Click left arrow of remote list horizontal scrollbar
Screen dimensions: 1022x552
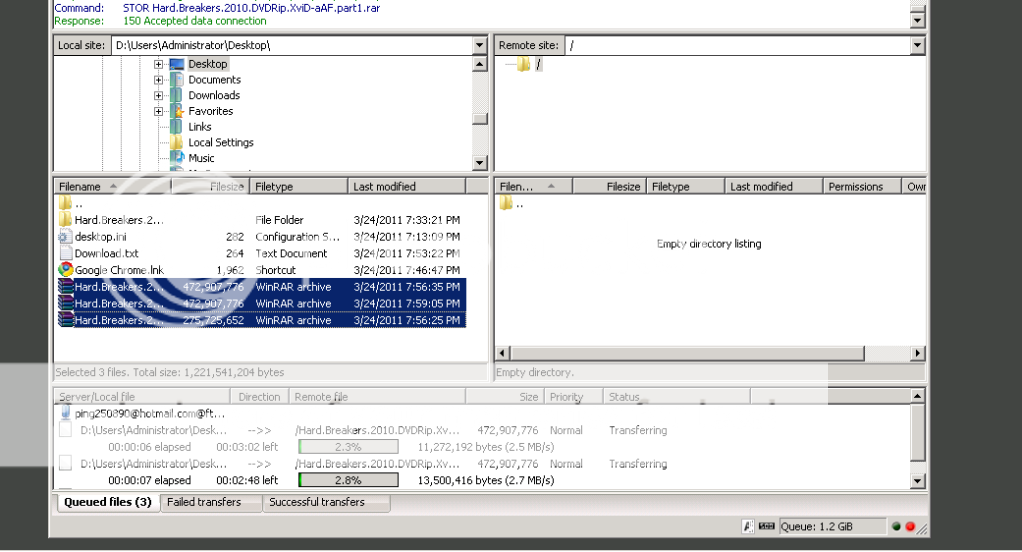tap(503, 353)
